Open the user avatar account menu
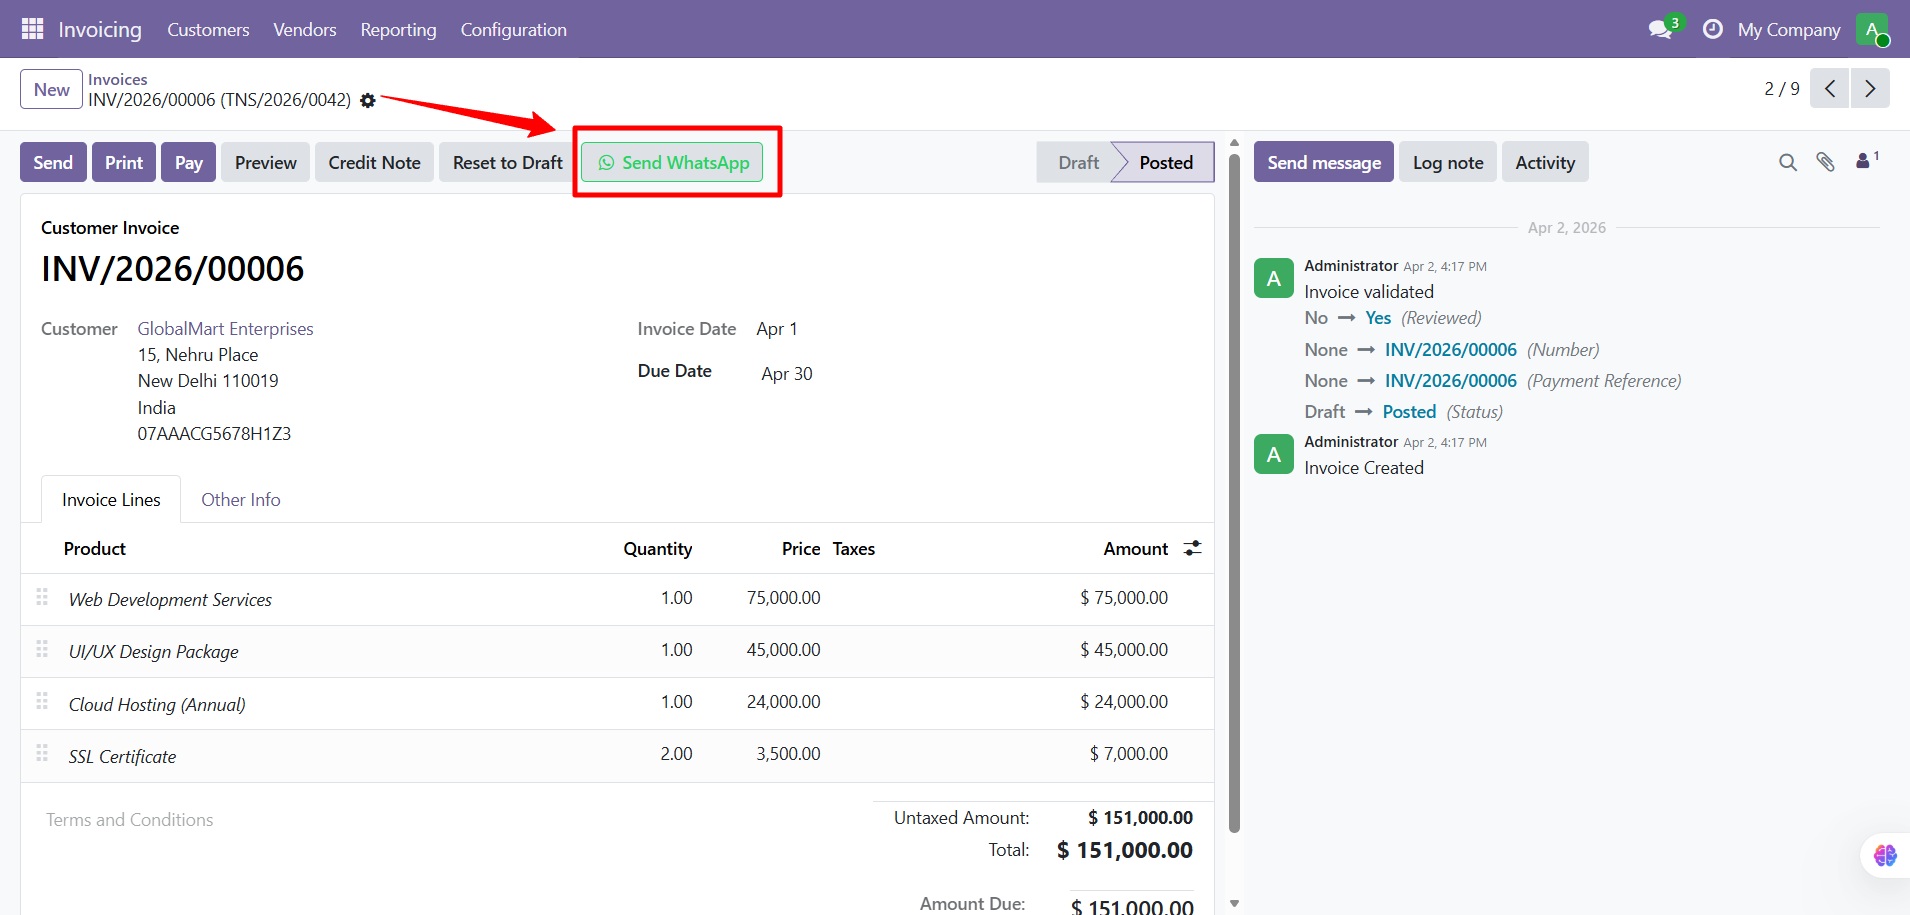 [1872, 29]
